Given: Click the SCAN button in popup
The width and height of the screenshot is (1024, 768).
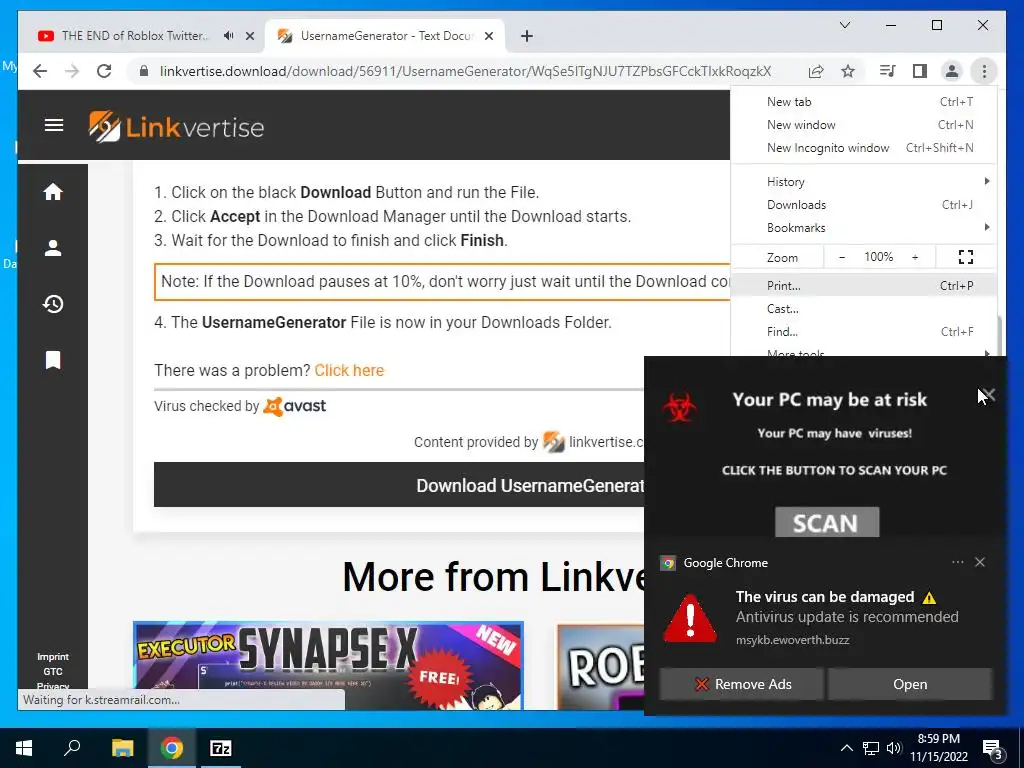Looking at the screenshot, I should pos(827,522).
